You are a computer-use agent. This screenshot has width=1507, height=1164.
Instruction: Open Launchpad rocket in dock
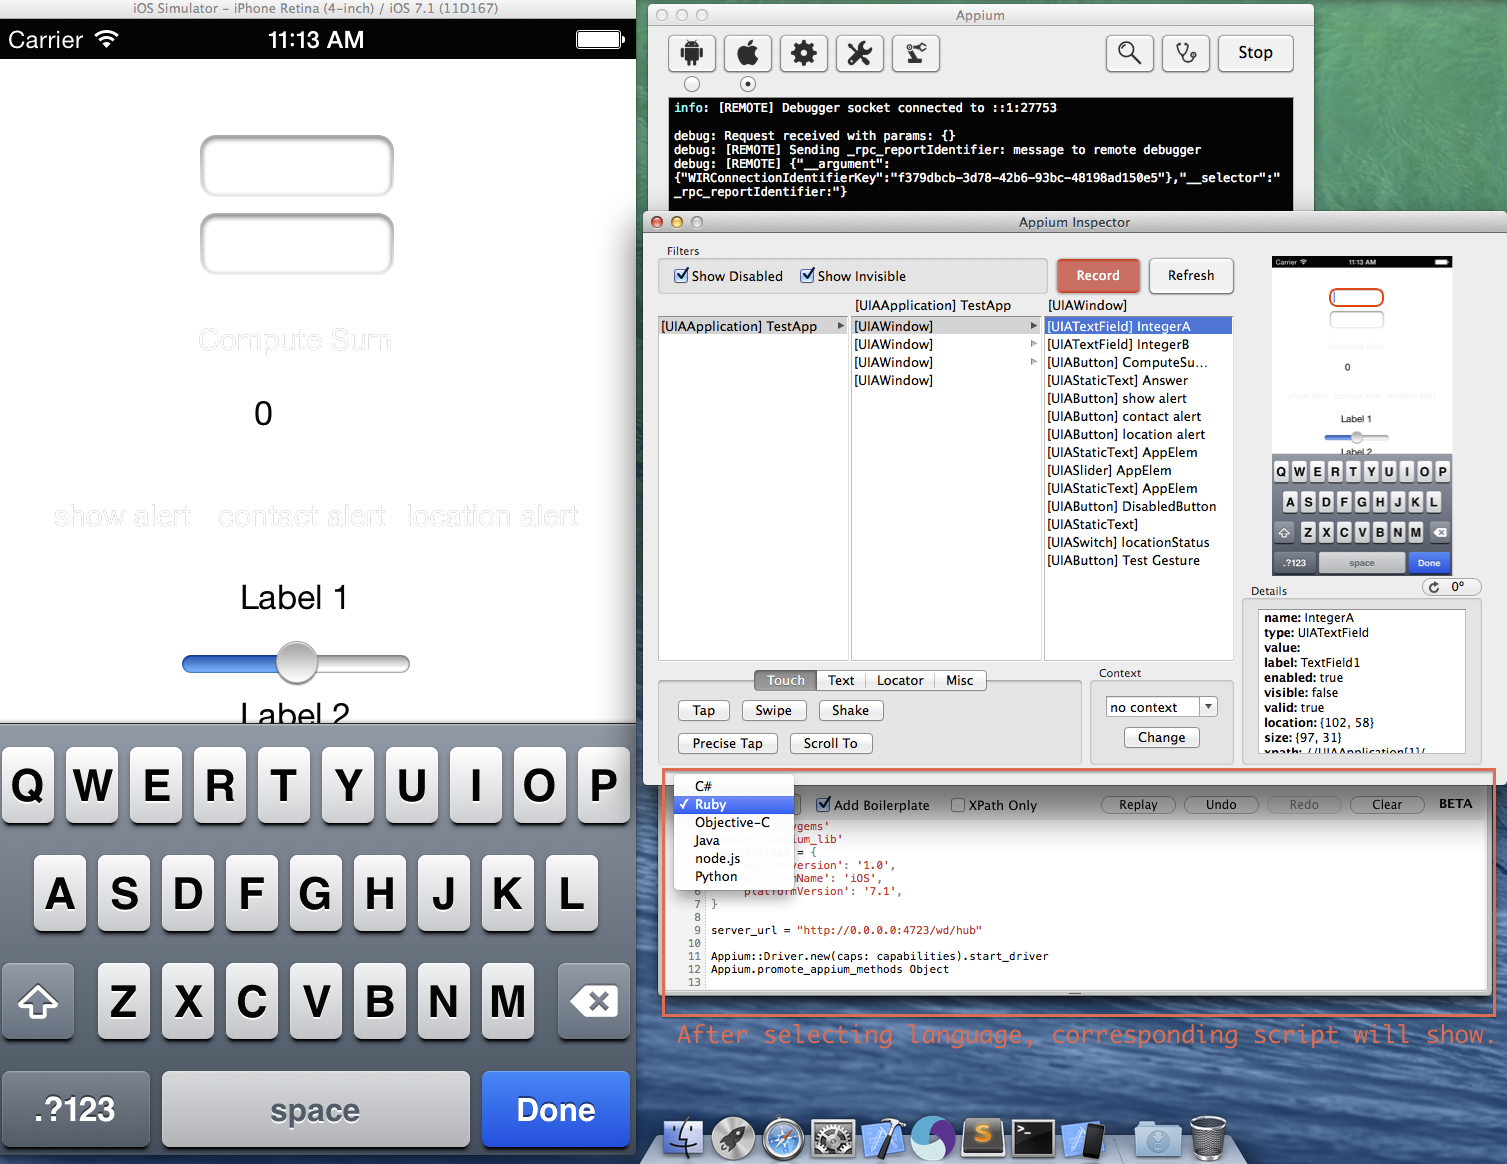coord(734,1138)
